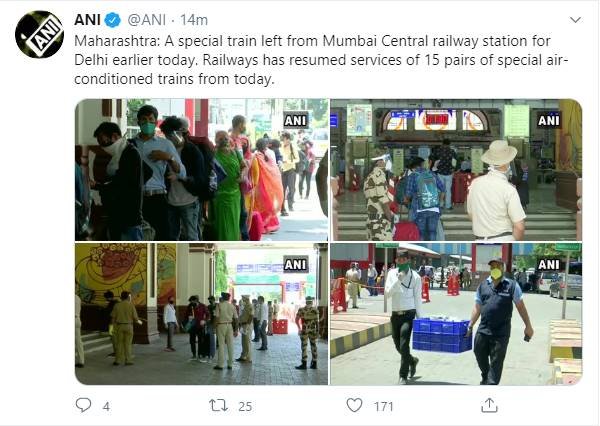Click the ANI watermark on top-right photo
This screenshot has width=600, height=426.
click(548, 121)
